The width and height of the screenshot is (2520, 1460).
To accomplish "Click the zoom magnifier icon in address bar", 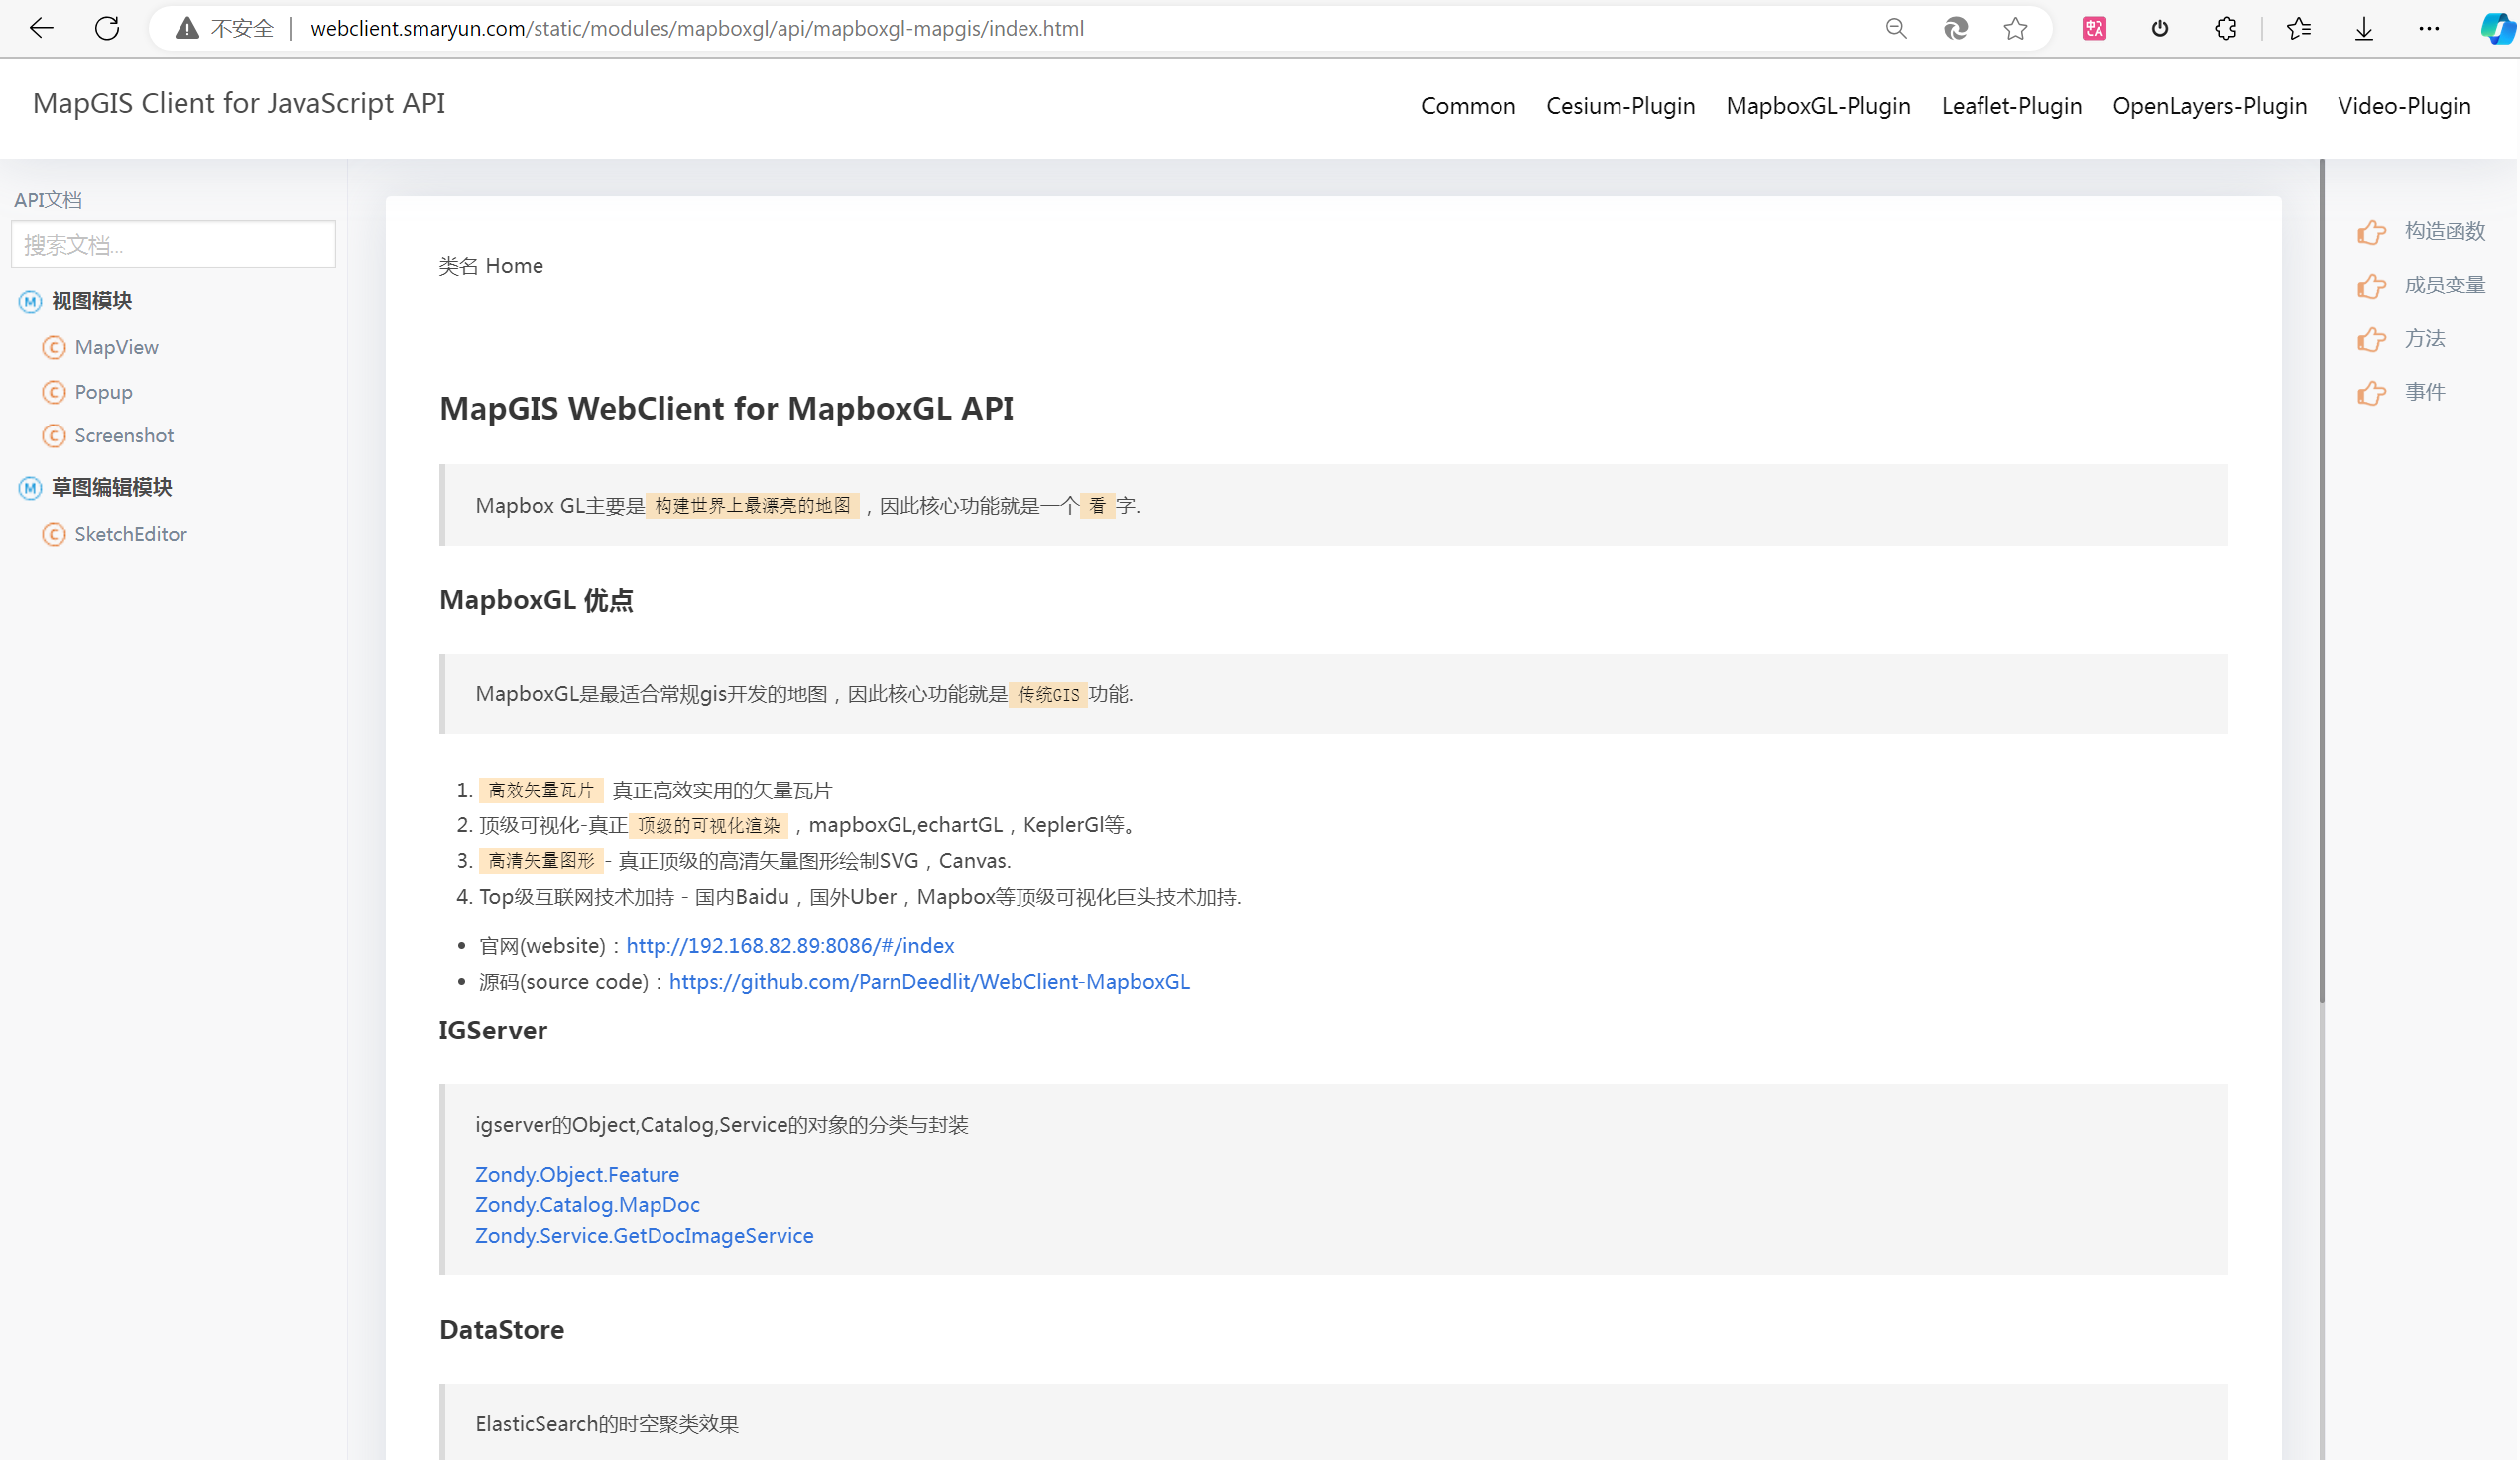I will (1896, 28).
